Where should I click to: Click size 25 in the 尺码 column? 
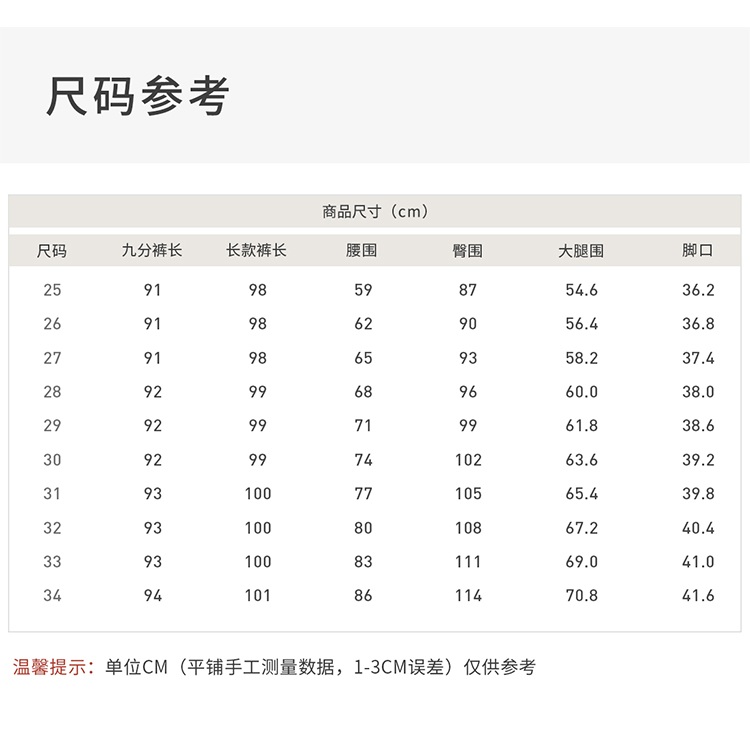52,290
